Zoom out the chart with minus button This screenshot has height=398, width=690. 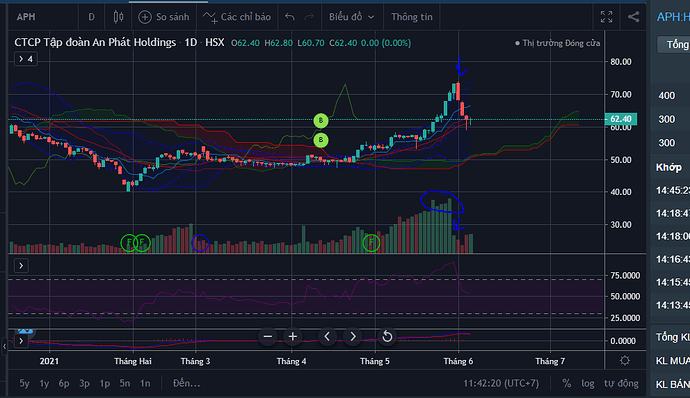(268, 337)
